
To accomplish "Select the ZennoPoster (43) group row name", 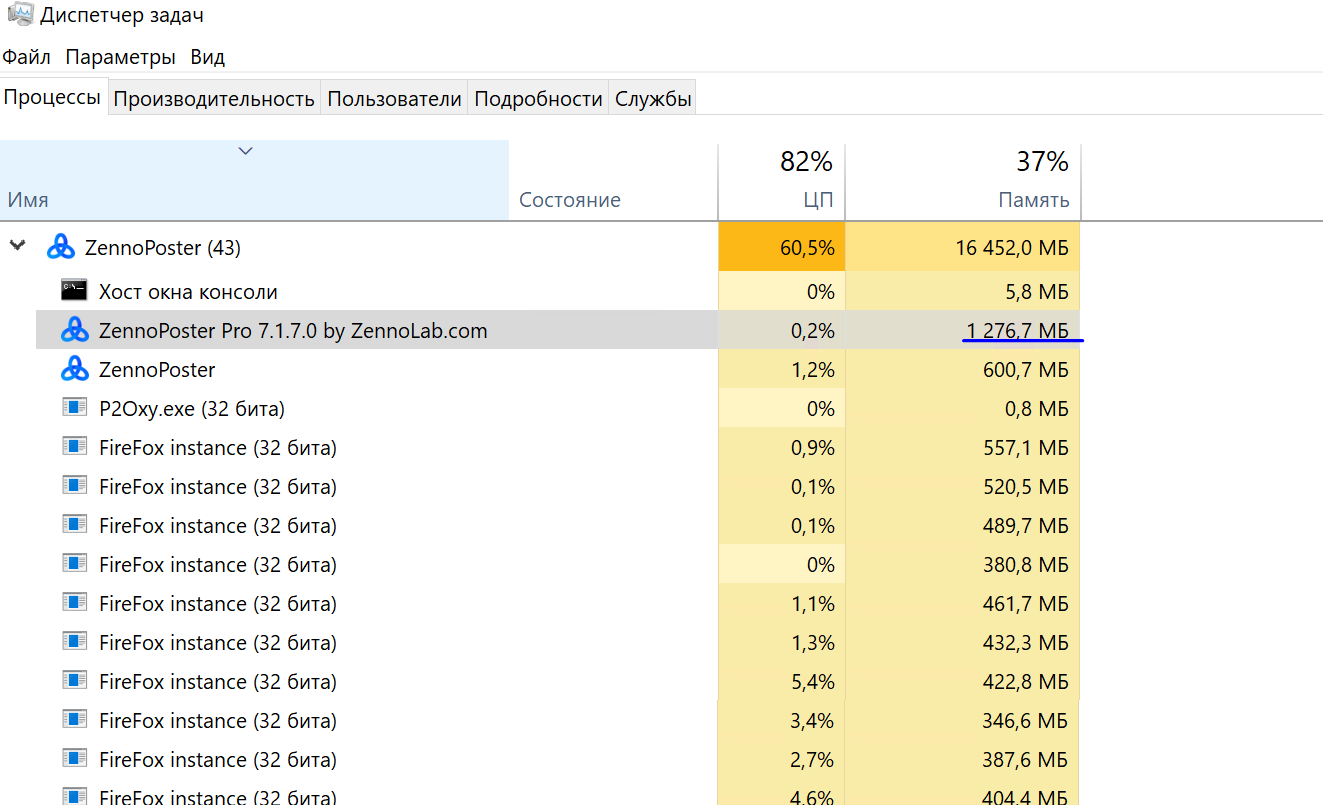I will pyautogui.click(x=163, y=248).
